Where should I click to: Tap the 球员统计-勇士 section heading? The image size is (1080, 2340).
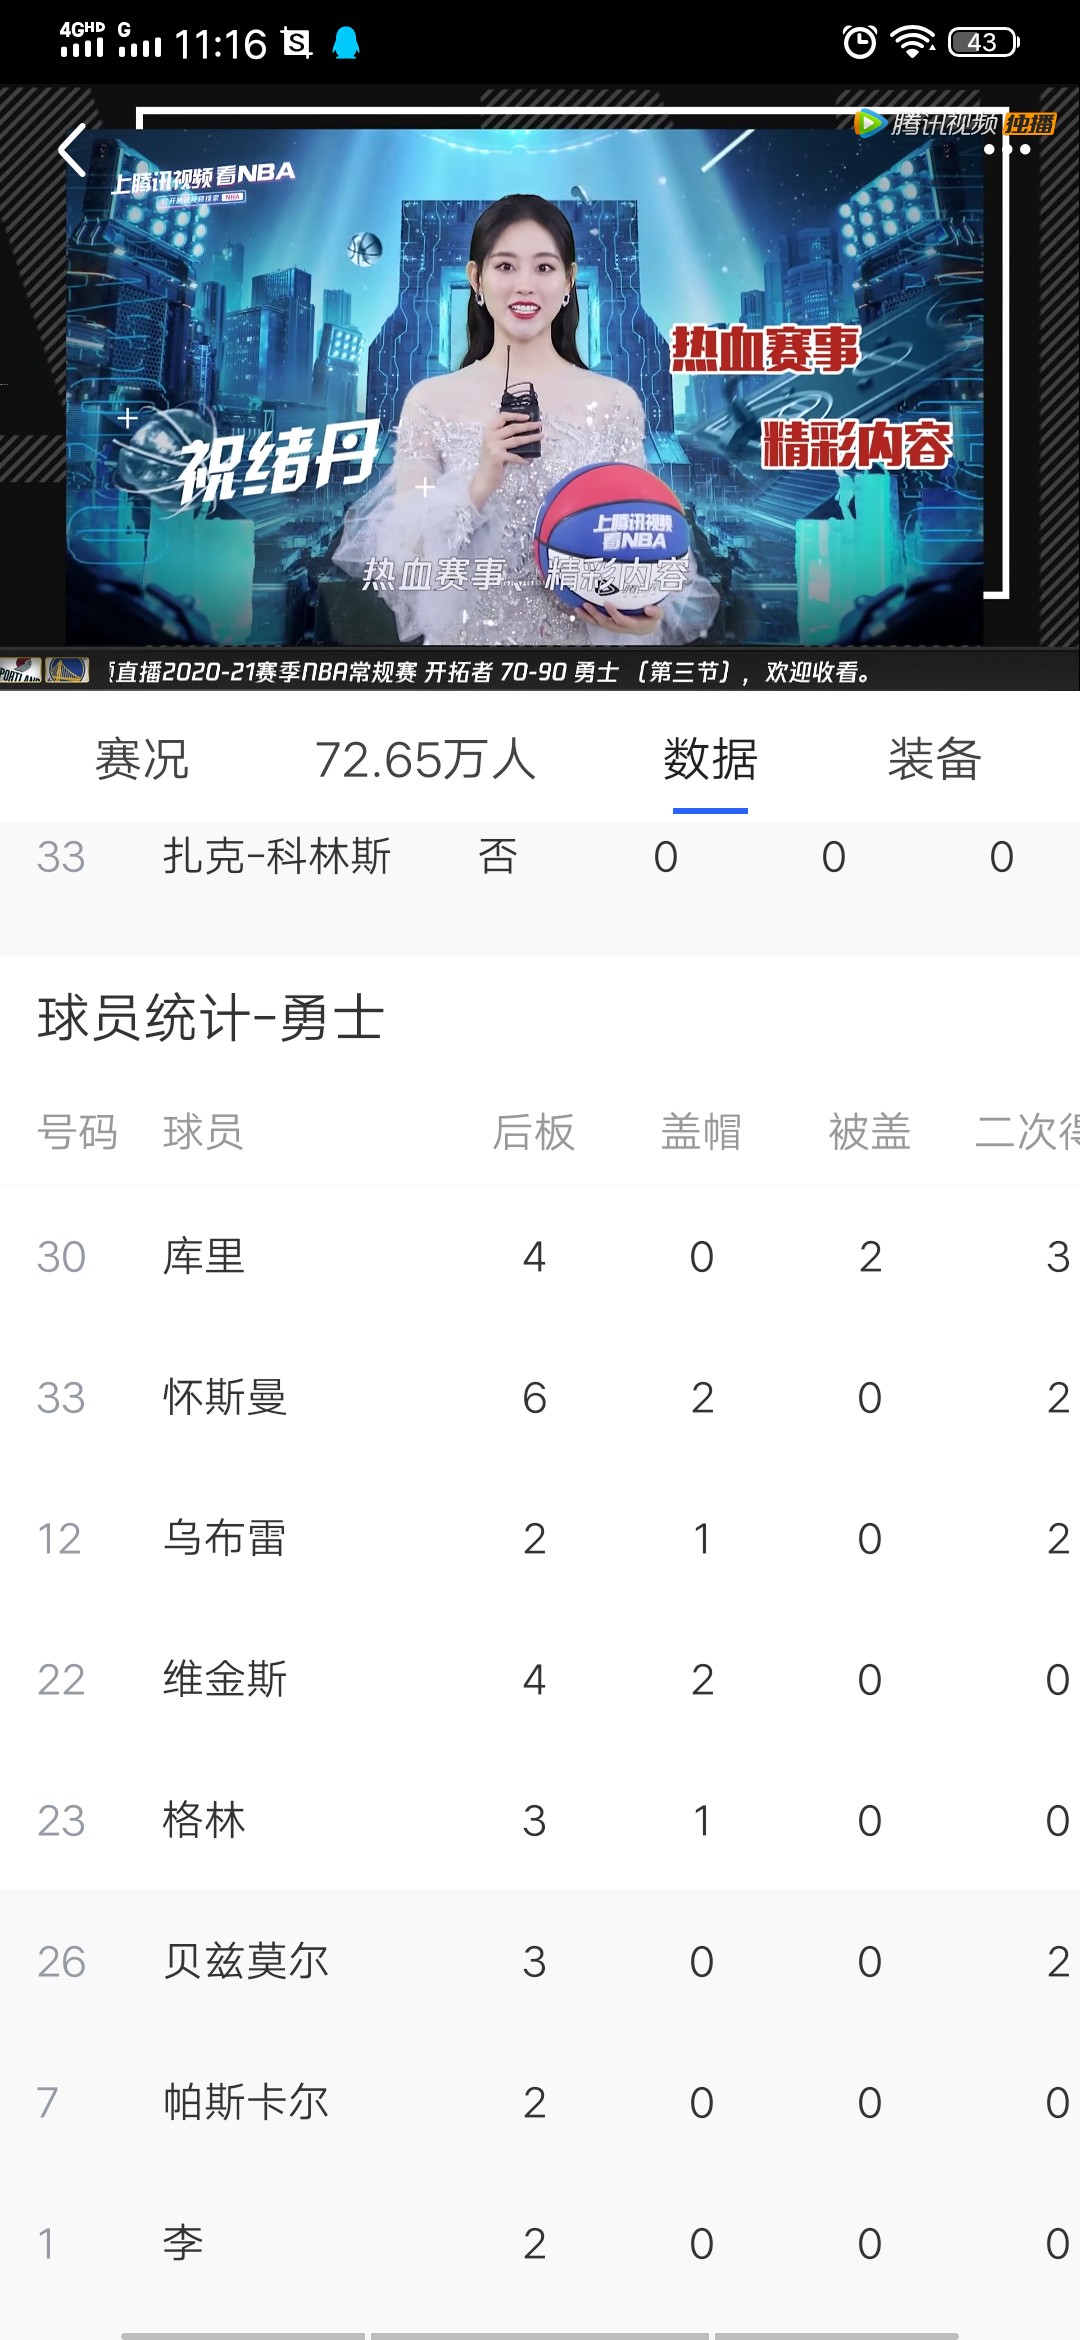pos(211,1019)
